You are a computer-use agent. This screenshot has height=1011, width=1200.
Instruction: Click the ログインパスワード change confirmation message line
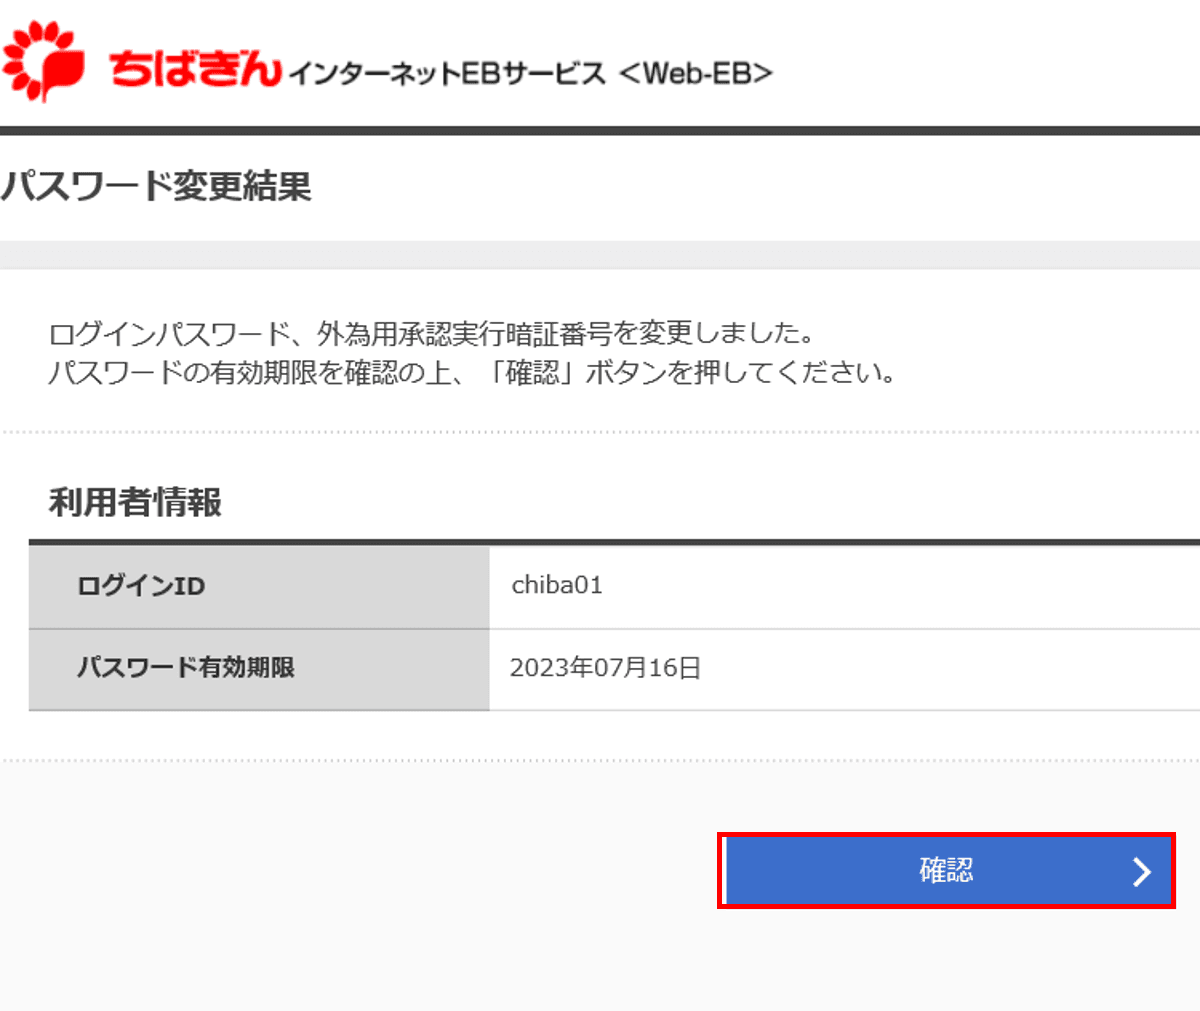tap(432, 333)
